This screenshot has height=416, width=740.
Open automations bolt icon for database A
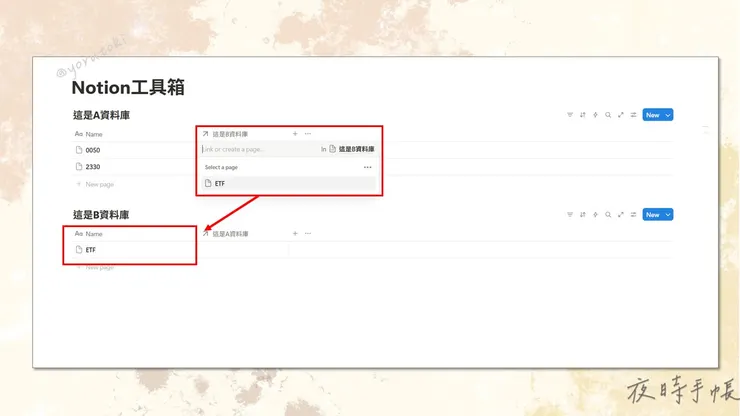click(x=595, y=115)
